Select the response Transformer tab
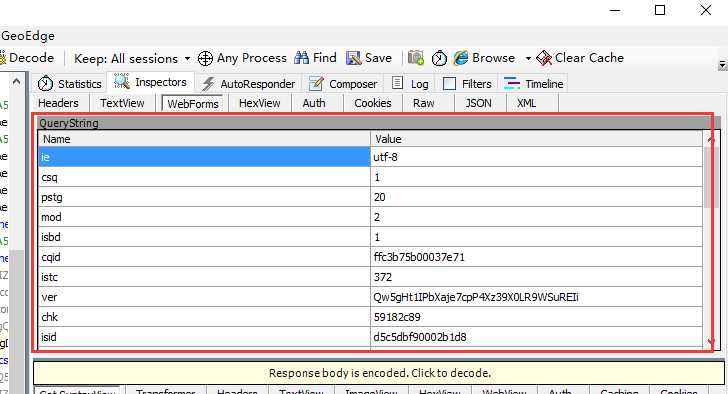 [165, 391]
